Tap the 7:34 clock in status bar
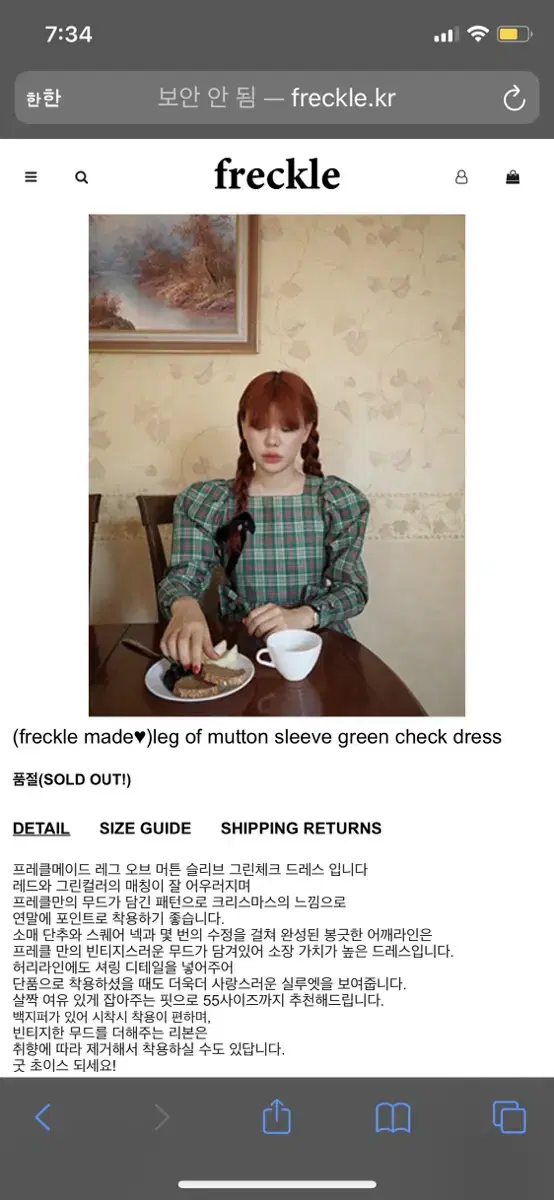 pyautogui.click(x=69, y=34)
